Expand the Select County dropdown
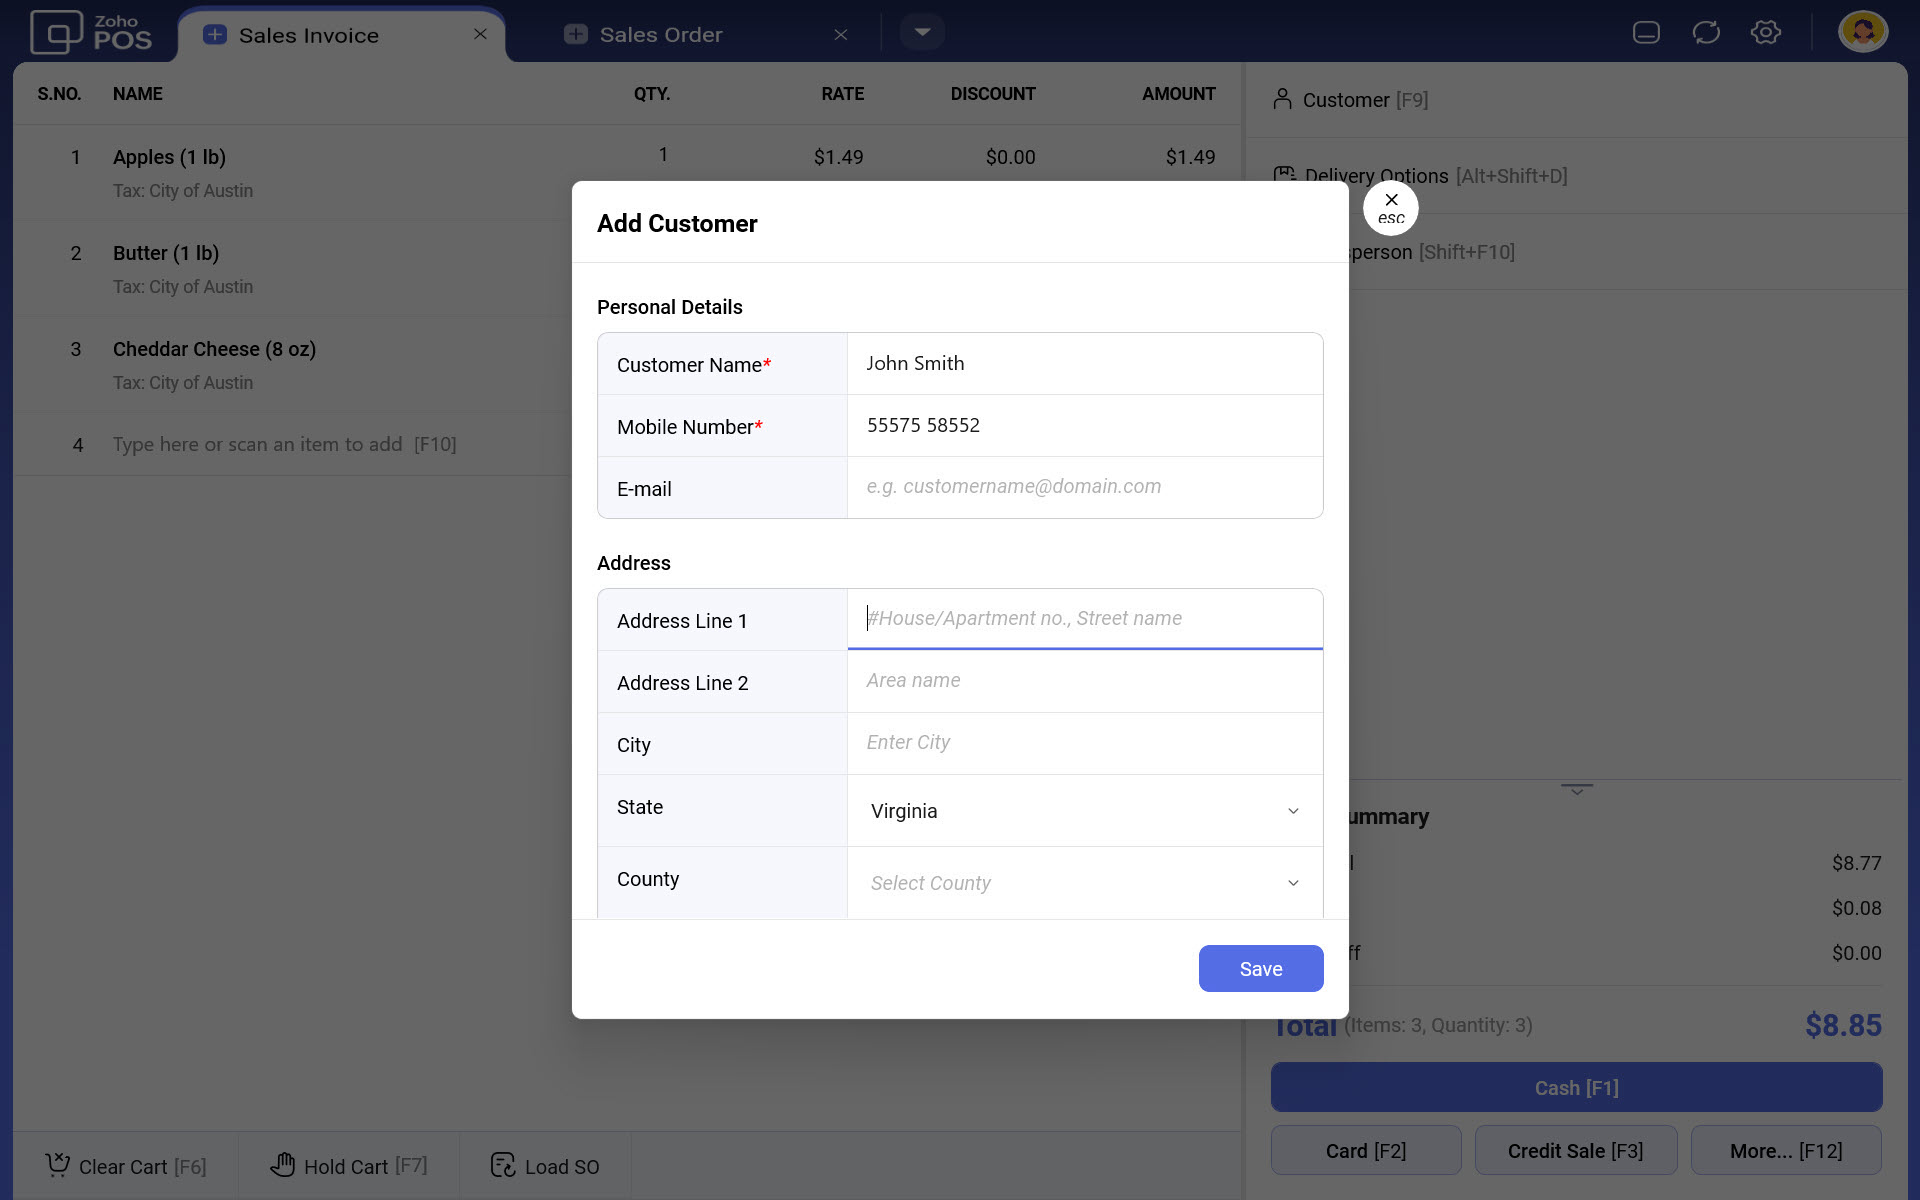Screen dimensions: 1920x1200 tap(1084, 883)
